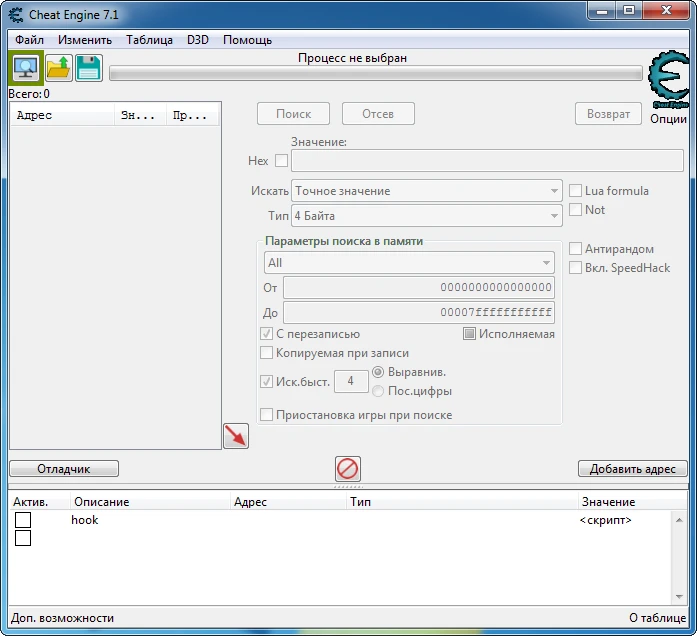
Task: Open the process selection computer icon
Action: coord(26,68)
